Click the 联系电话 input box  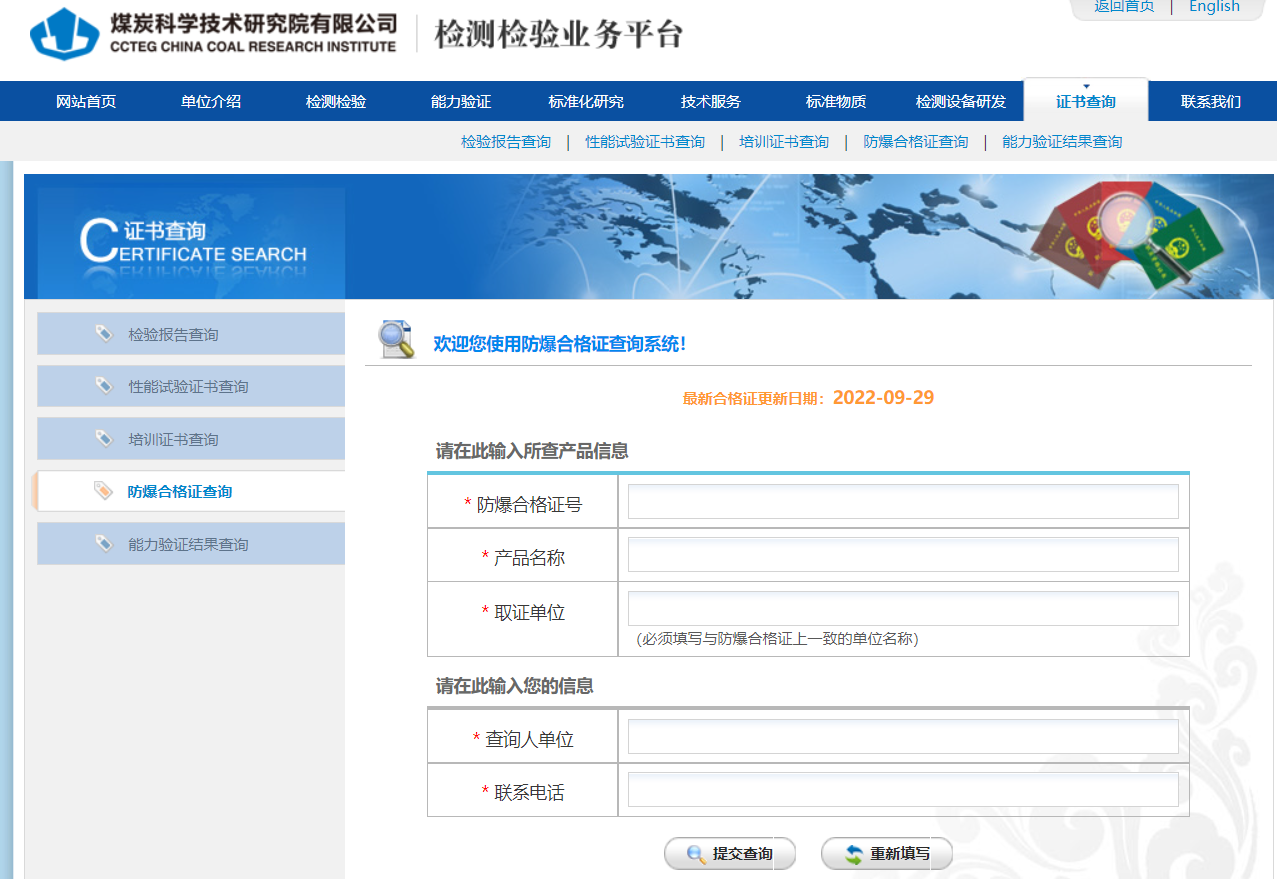pos(903,790)
